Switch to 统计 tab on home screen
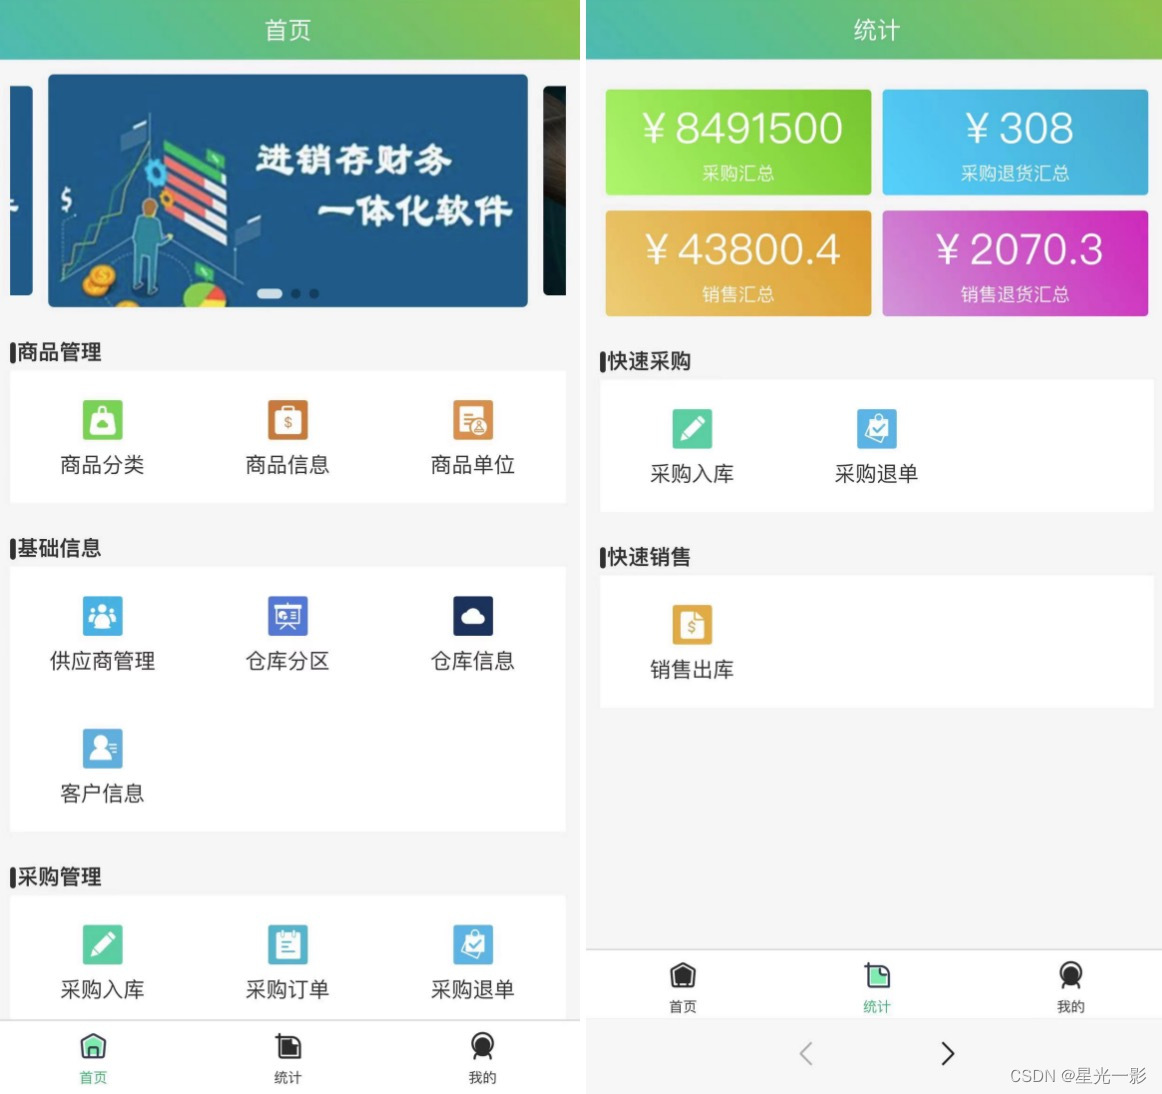Image resolution: width=1162 pixels, height=1094 pixels. (x=288, y=1058)
